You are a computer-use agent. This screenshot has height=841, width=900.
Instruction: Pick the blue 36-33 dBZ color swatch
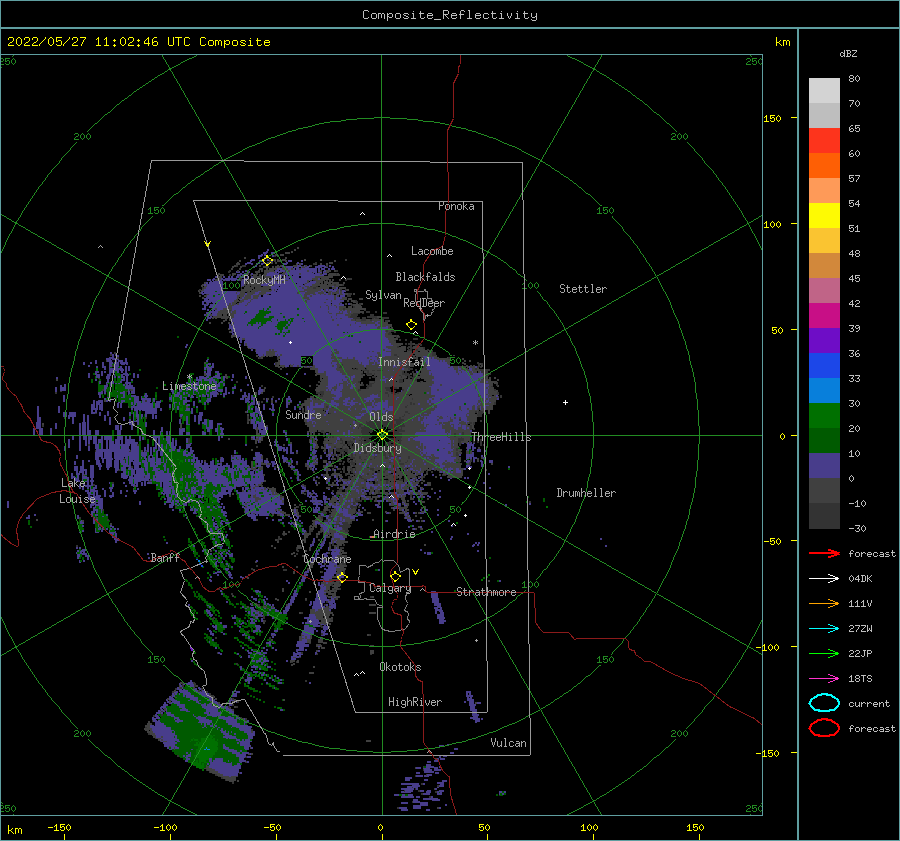(x=824, y=365)
